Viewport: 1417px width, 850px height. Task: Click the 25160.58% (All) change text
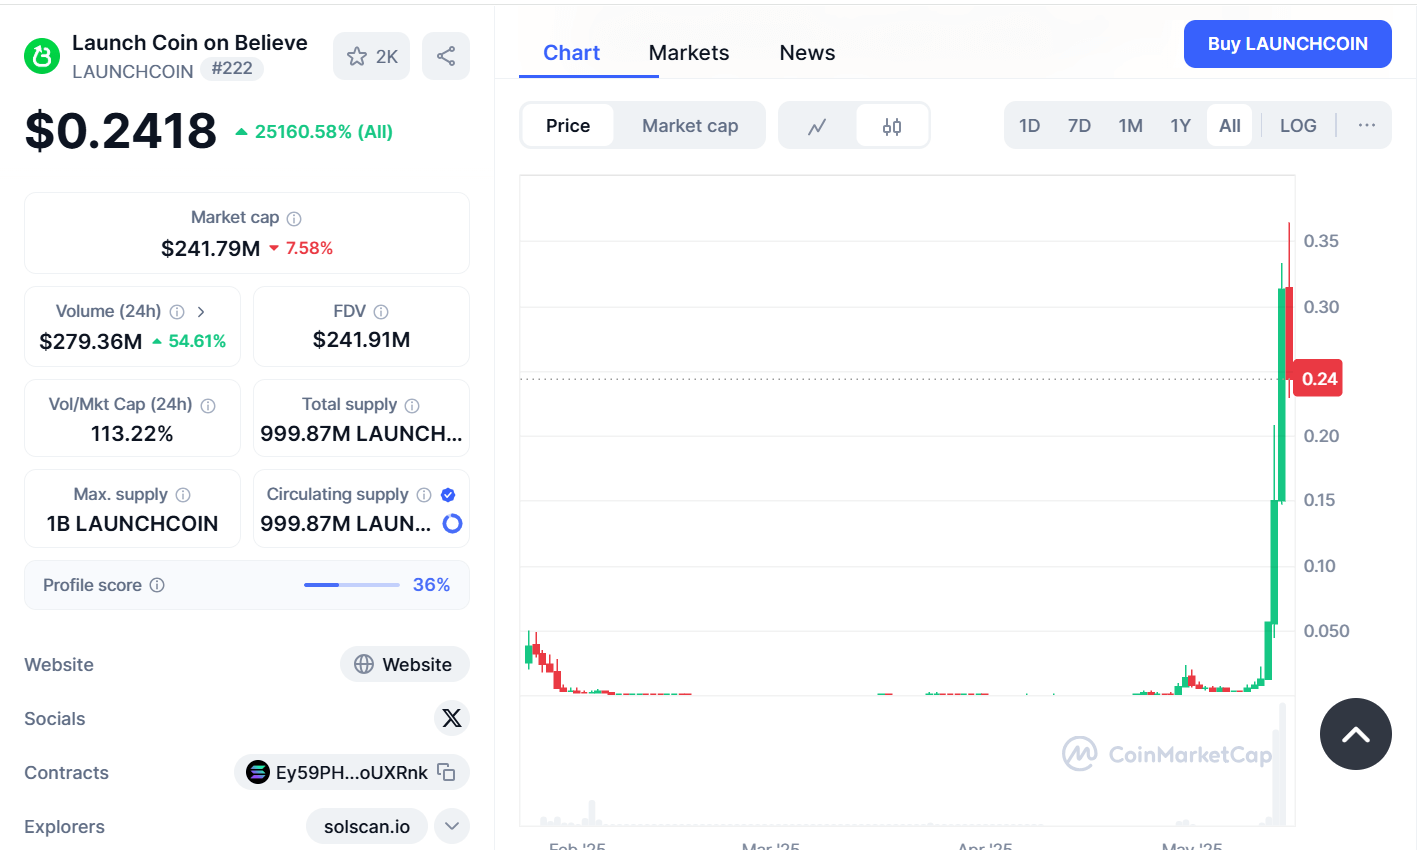coord(323,132)
